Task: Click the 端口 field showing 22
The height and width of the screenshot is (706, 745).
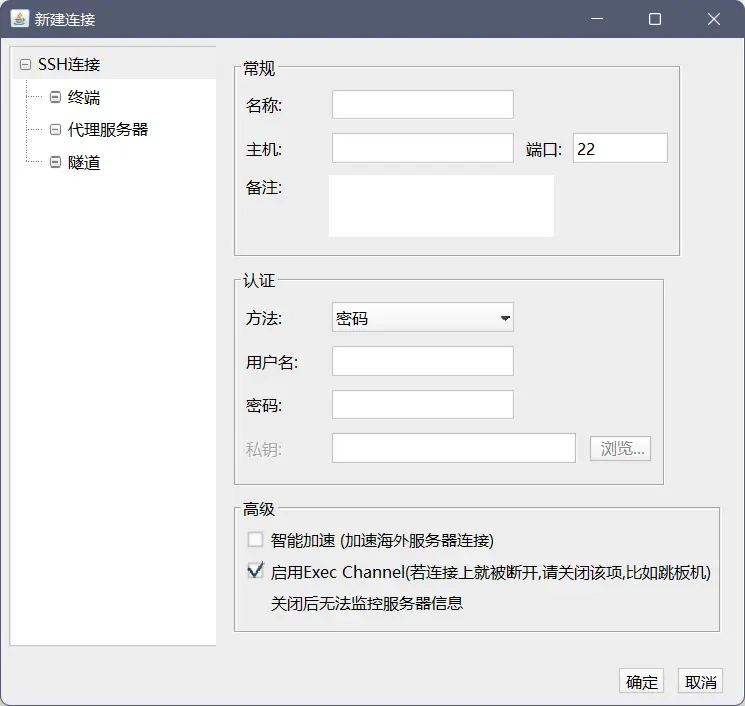Action: pyautogui.click(x=620, y=148)
